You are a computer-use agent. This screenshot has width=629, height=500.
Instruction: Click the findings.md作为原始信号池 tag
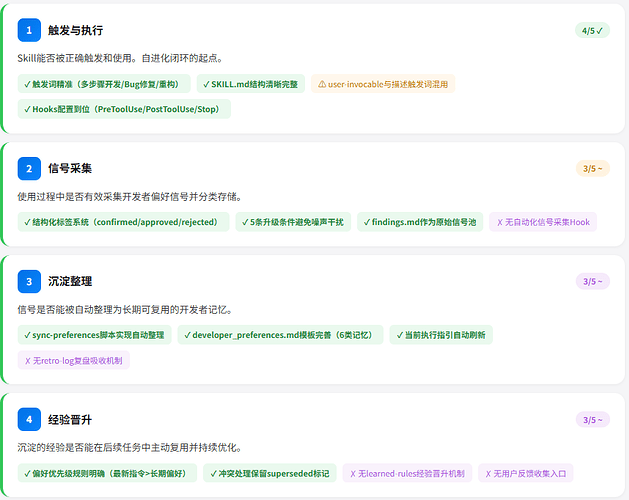click(420, 222)
